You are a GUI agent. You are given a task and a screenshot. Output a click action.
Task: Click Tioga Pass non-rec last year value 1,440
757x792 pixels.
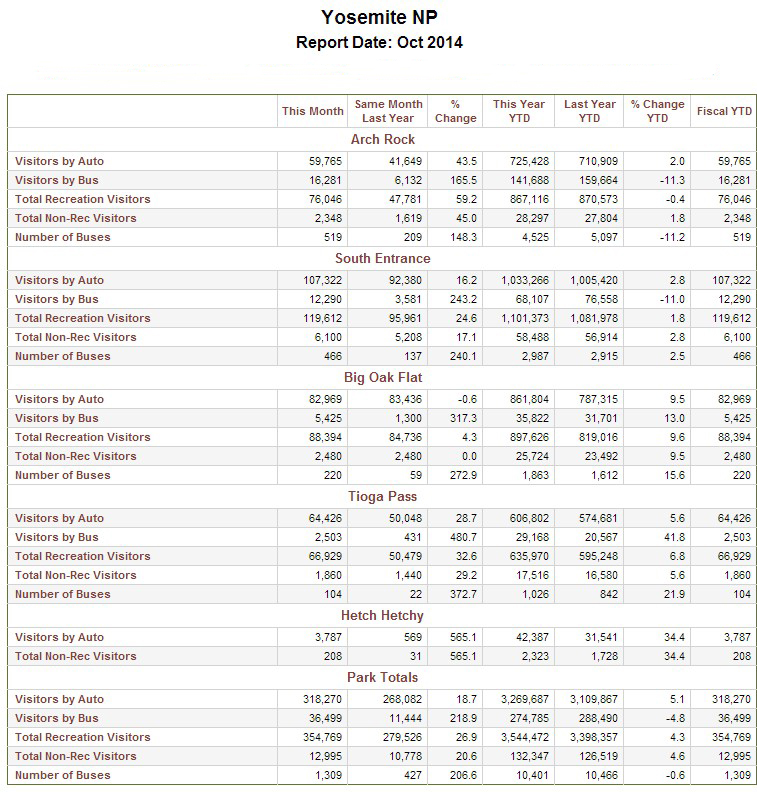click(x=409, y=575)
